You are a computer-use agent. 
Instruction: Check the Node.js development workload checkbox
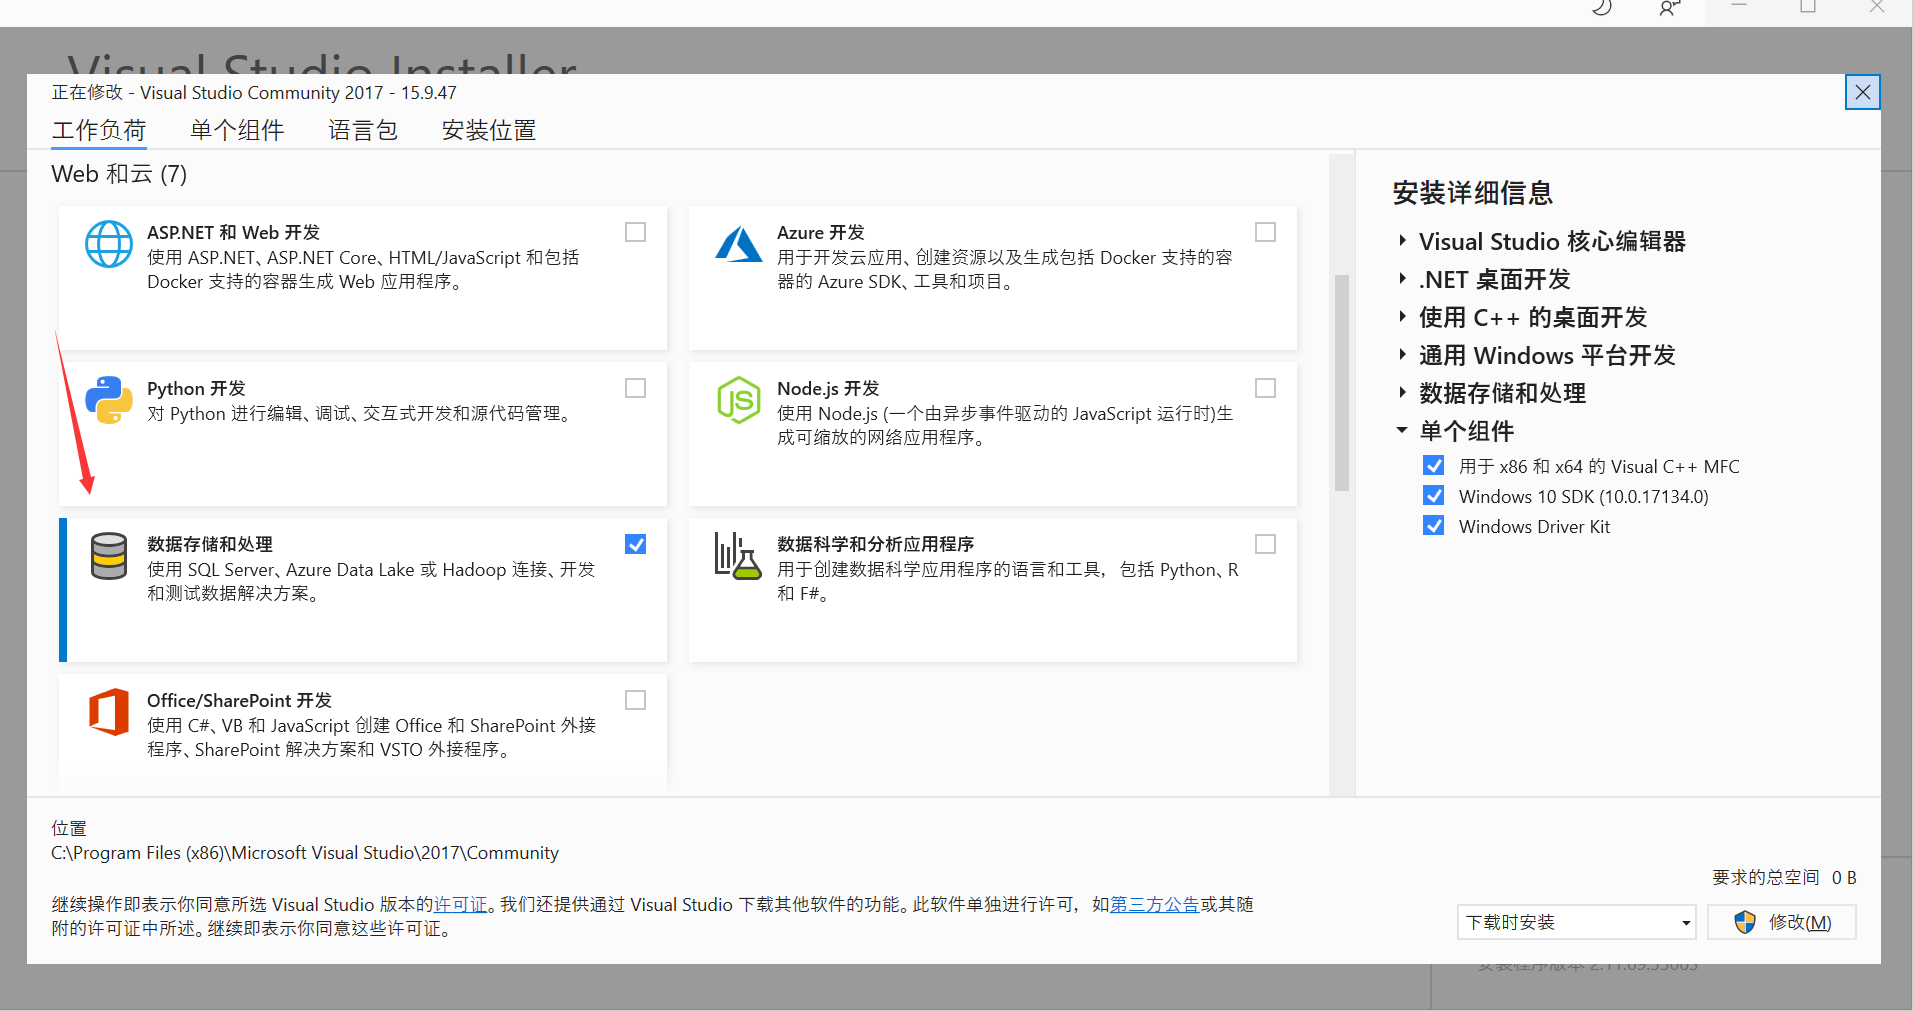pyautogui.click(x=1265, y=388)
